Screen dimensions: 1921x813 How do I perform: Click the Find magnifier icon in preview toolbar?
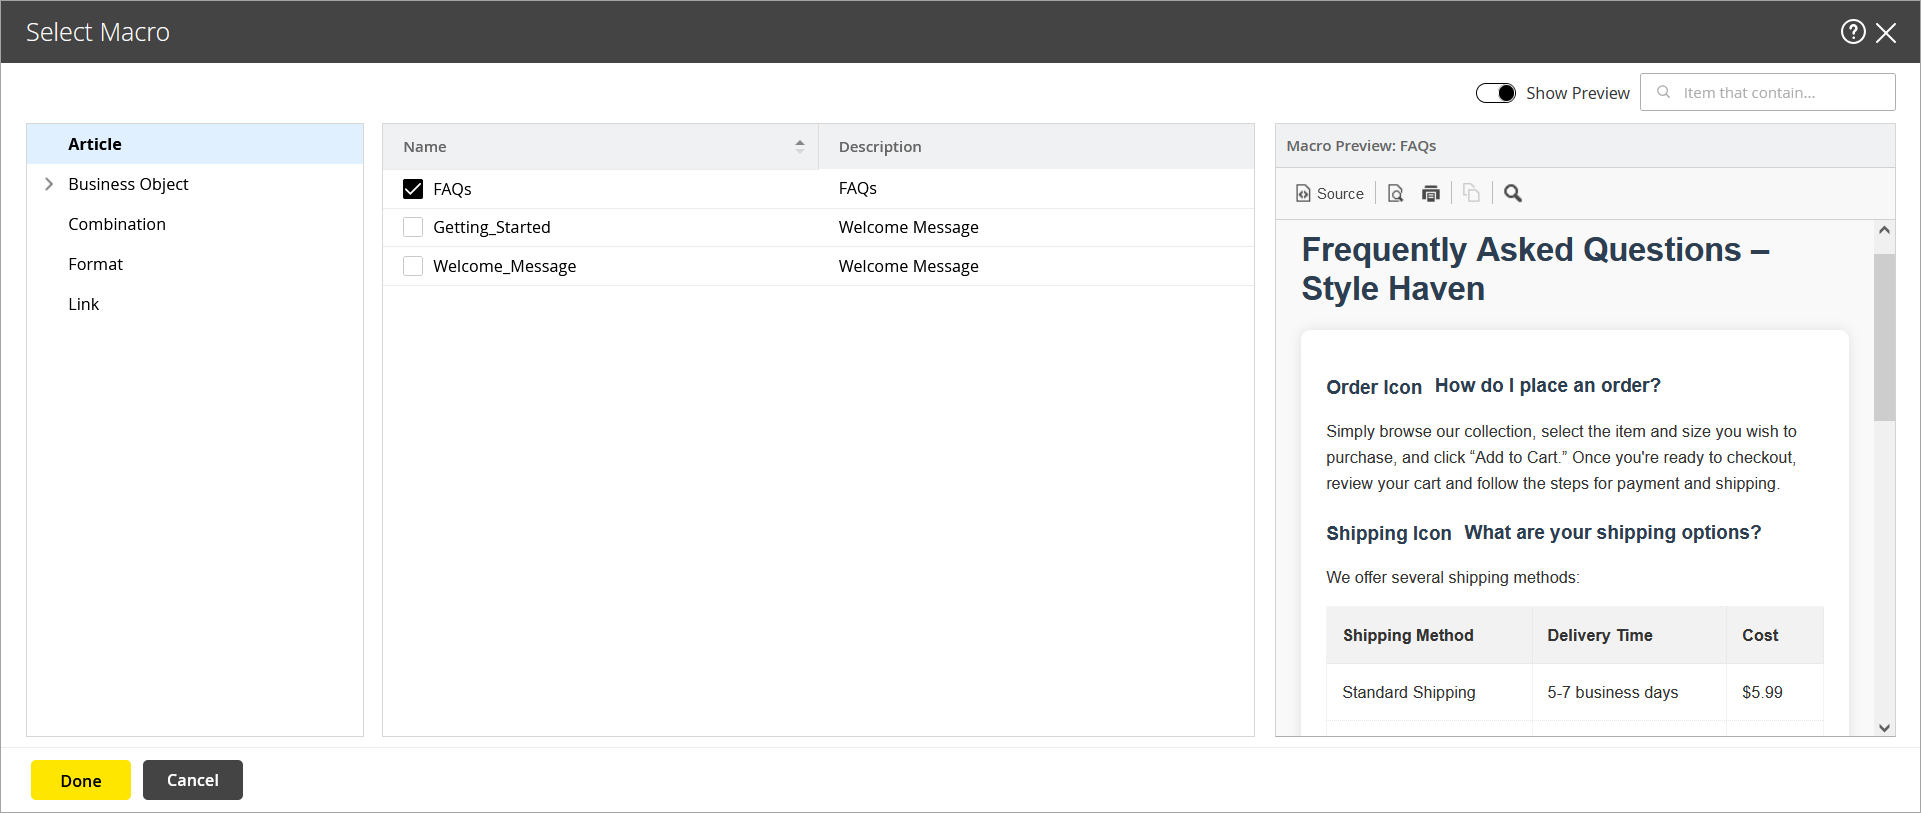[1513, 194]
